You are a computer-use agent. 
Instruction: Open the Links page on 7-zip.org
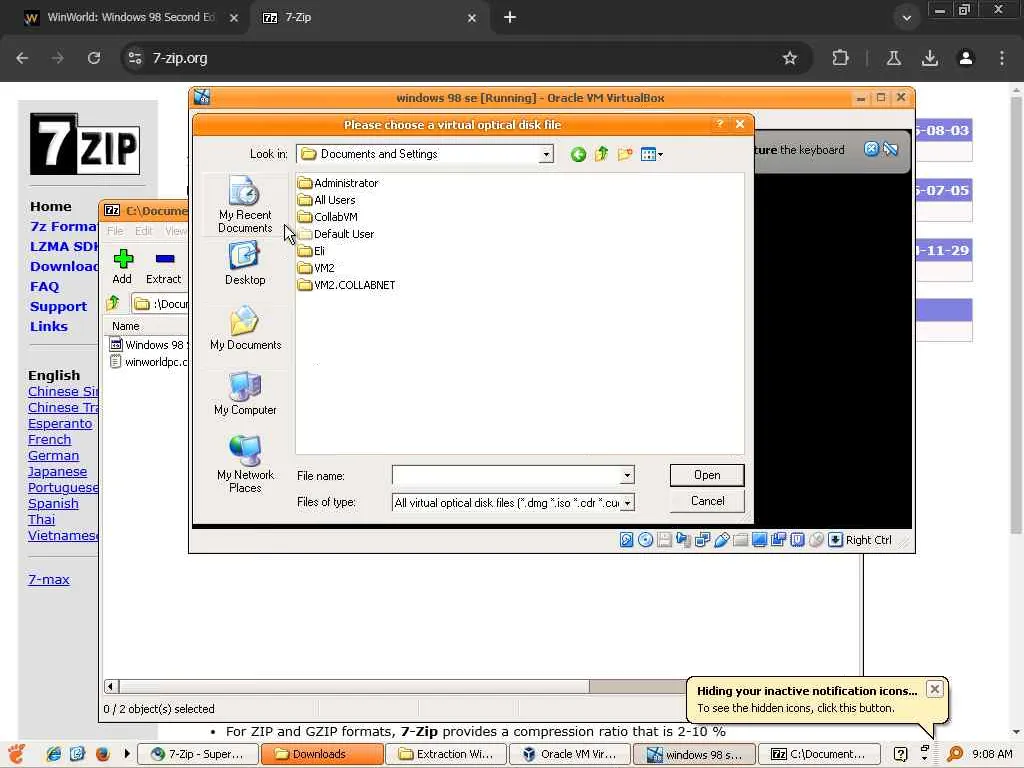(48, 327)
